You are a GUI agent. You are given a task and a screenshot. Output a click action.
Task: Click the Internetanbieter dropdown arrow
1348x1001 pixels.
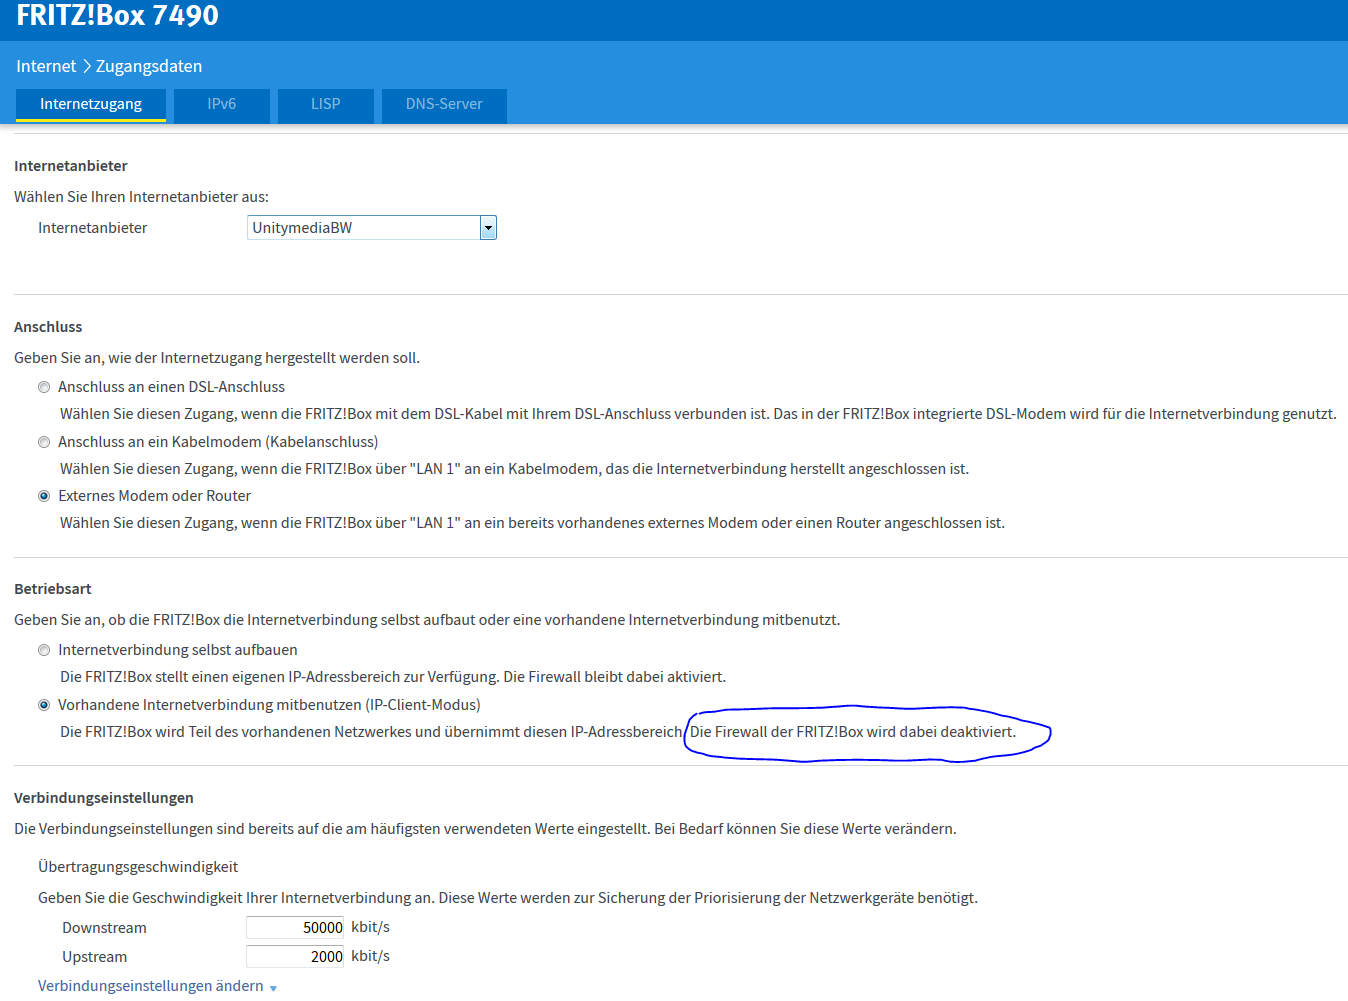pos(488,228)
